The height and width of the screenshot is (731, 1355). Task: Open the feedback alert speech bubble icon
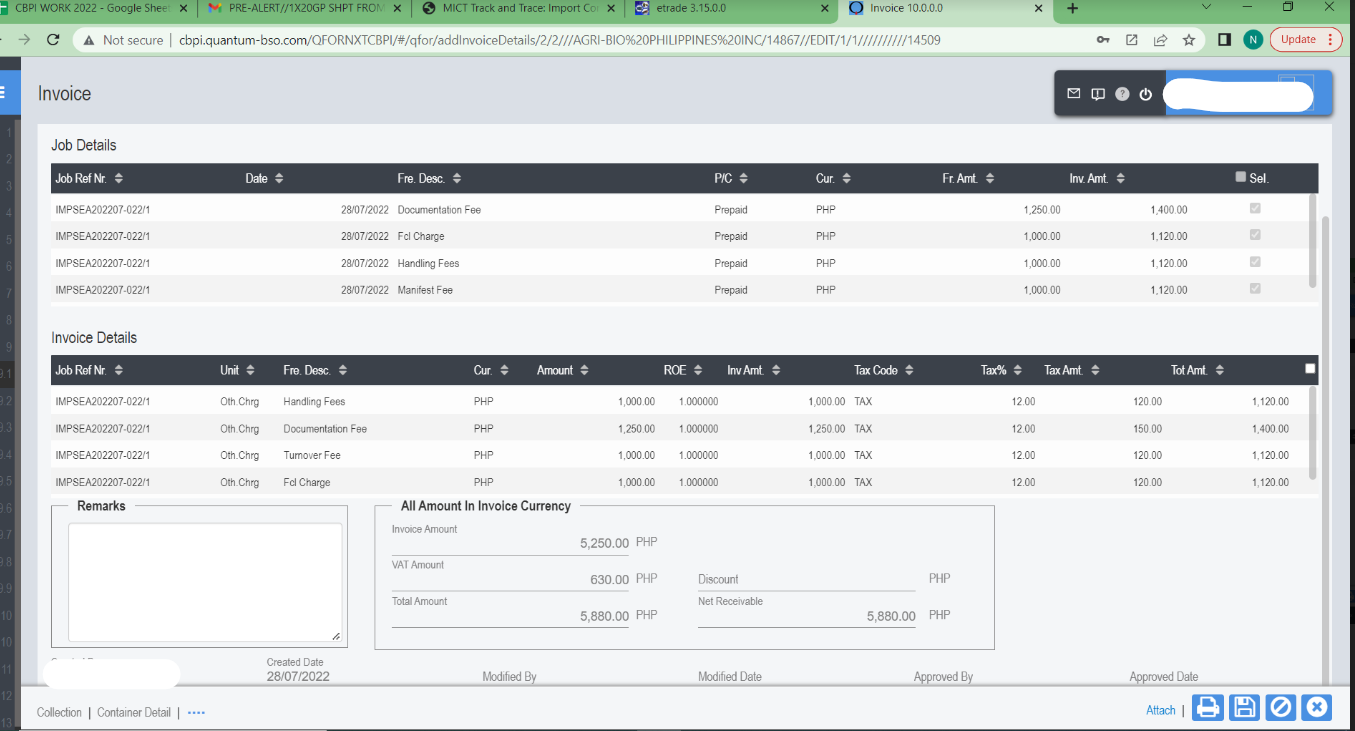[x=1098, y=94]
